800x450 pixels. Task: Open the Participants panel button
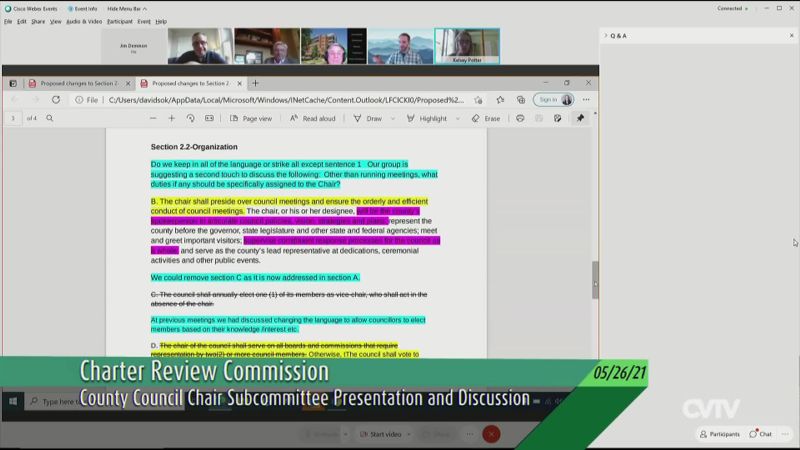click(x=719, y=434)
